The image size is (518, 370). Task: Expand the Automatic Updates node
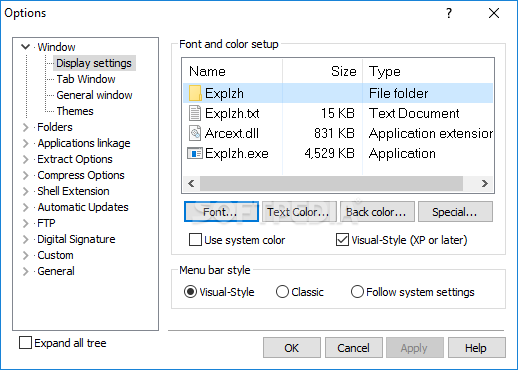(26, 207)
